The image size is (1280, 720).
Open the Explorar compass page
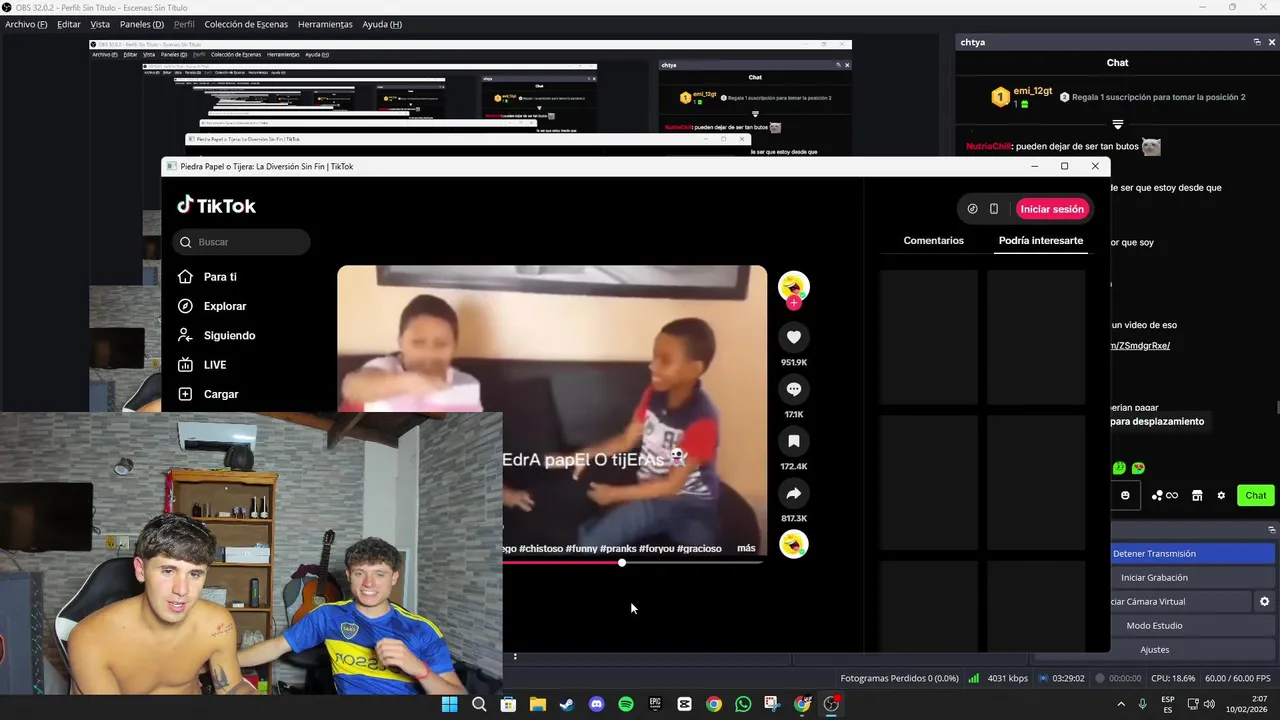[x=212, y=306]
